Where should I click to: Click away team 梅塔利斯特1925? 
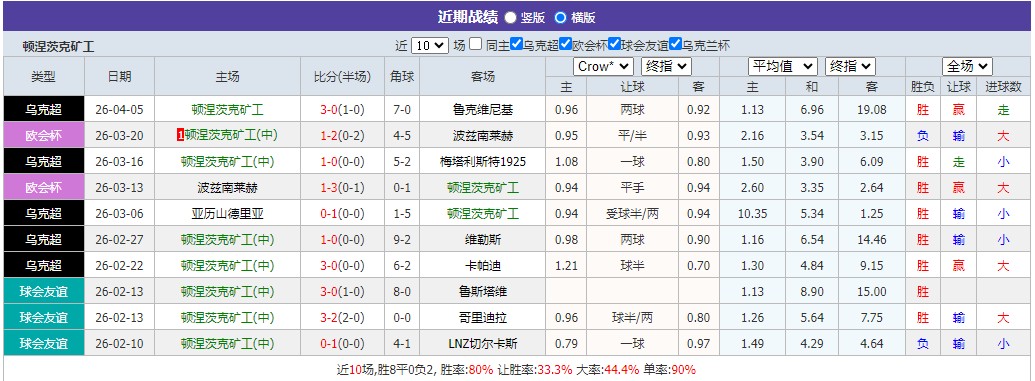(x=483, y=162)
